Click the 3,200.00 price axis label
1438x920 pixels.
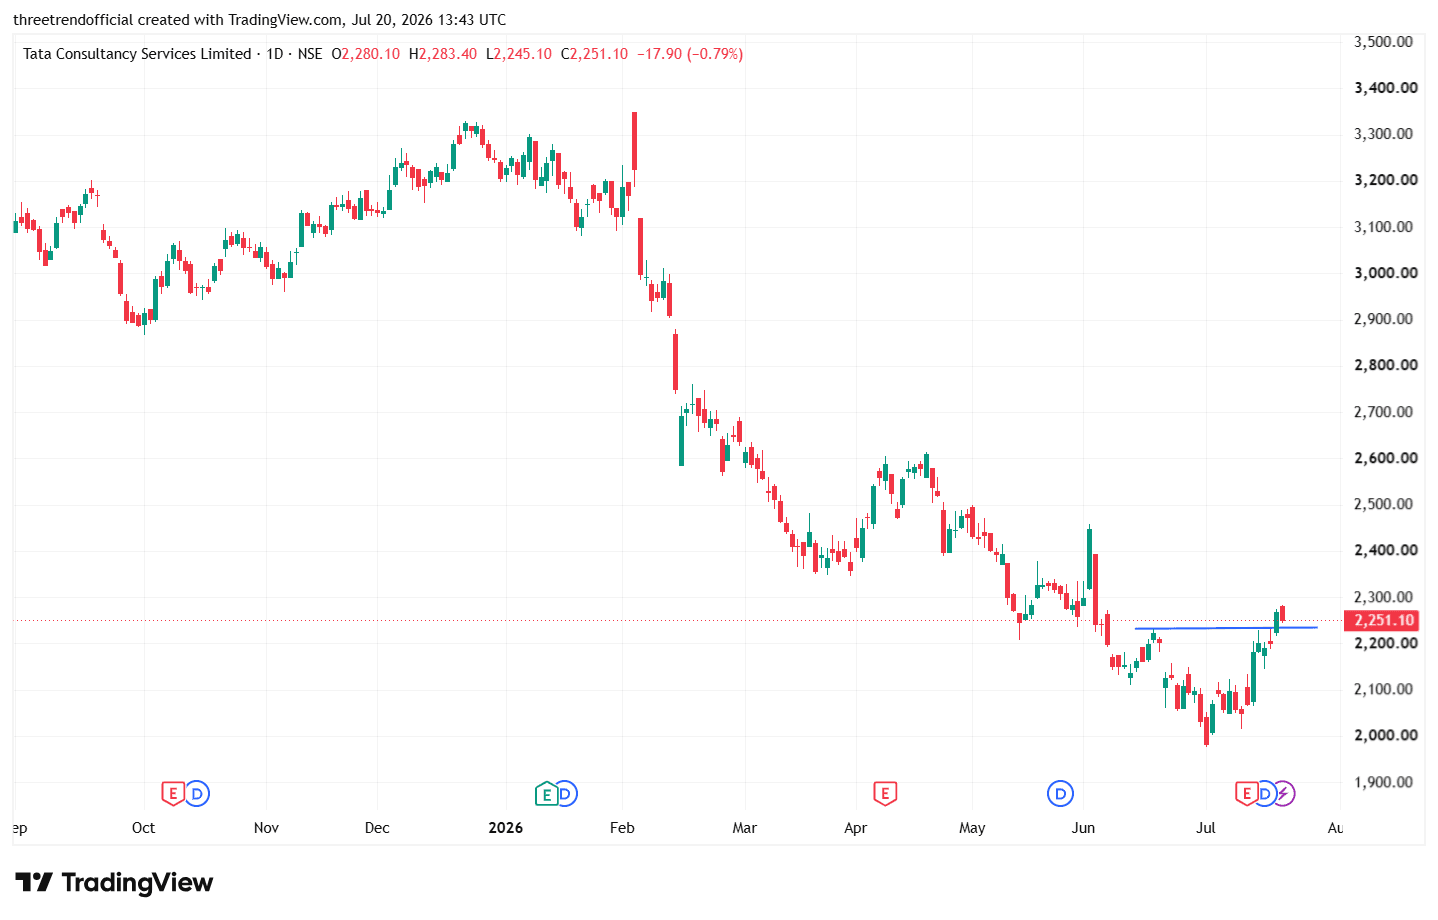click(1386, 180)
